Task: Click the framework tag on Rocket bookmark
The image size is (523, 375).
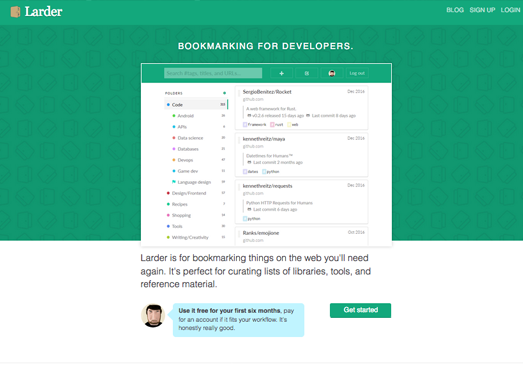Action: (254, 124)
